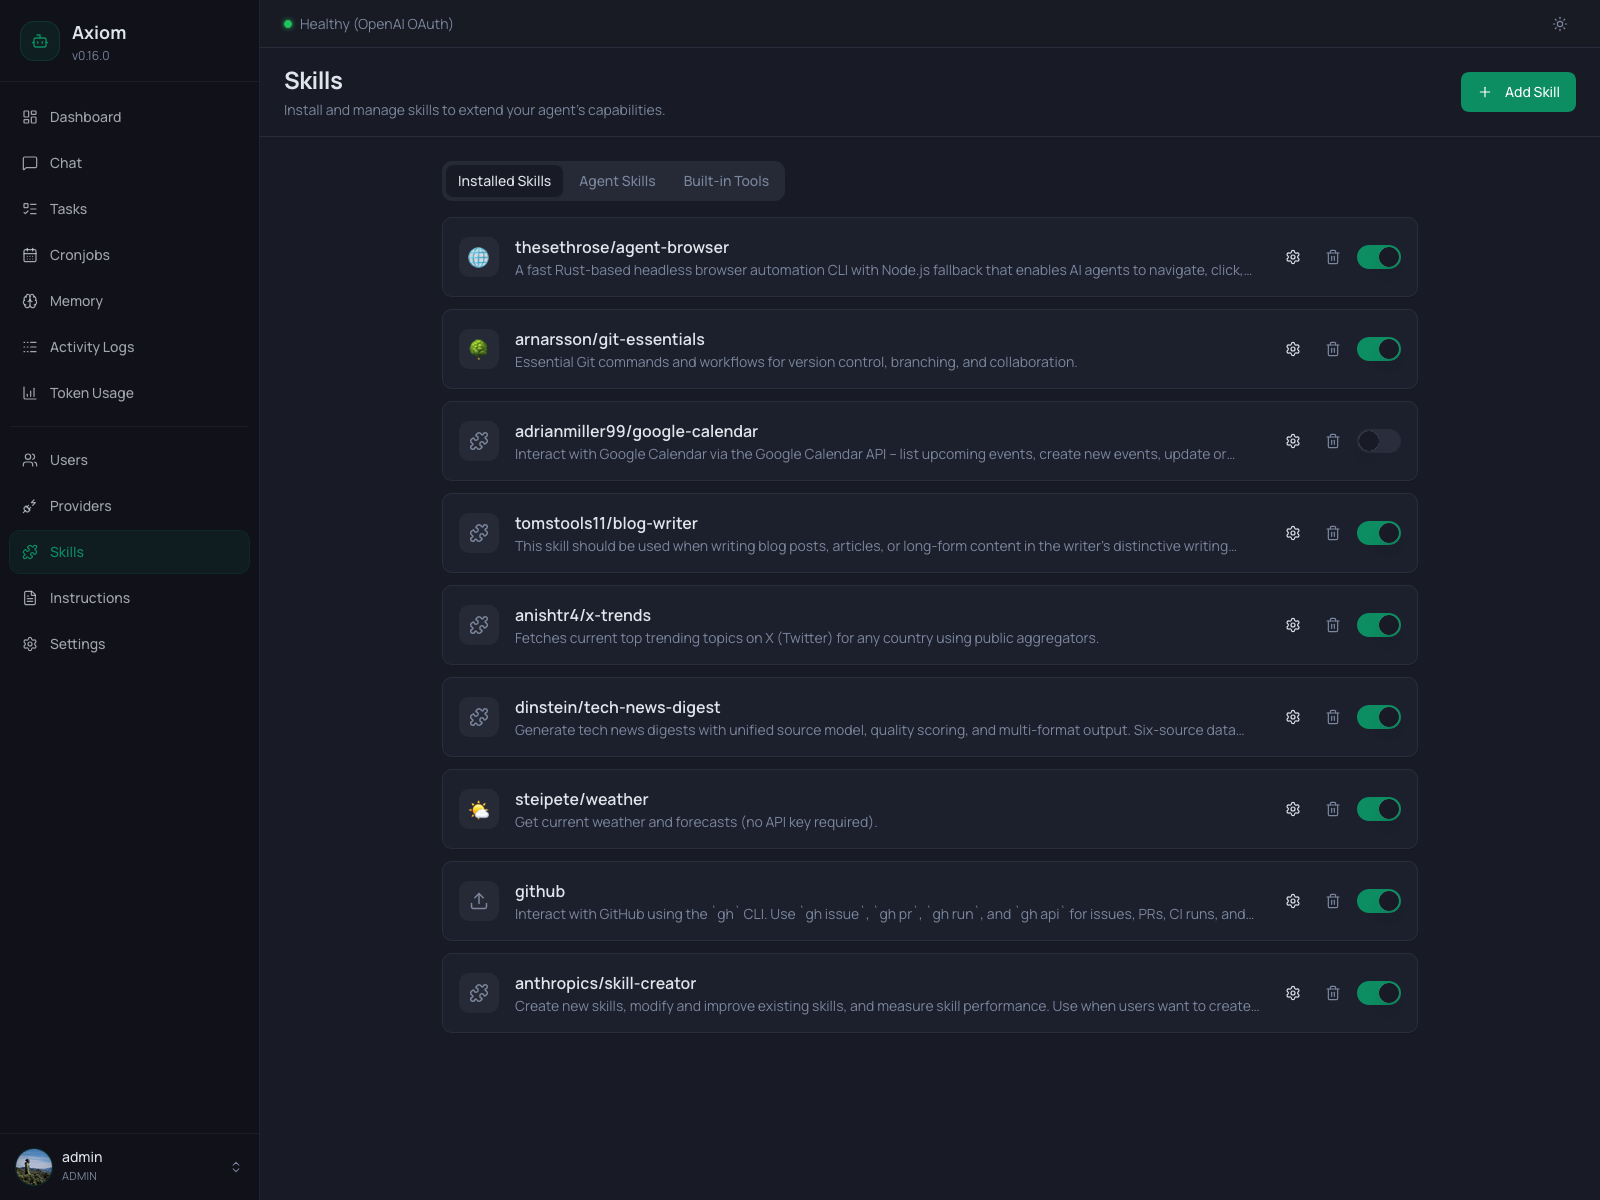
Task: Delete the tomstools11/blog-writer skill
Action: [1333, 533]
